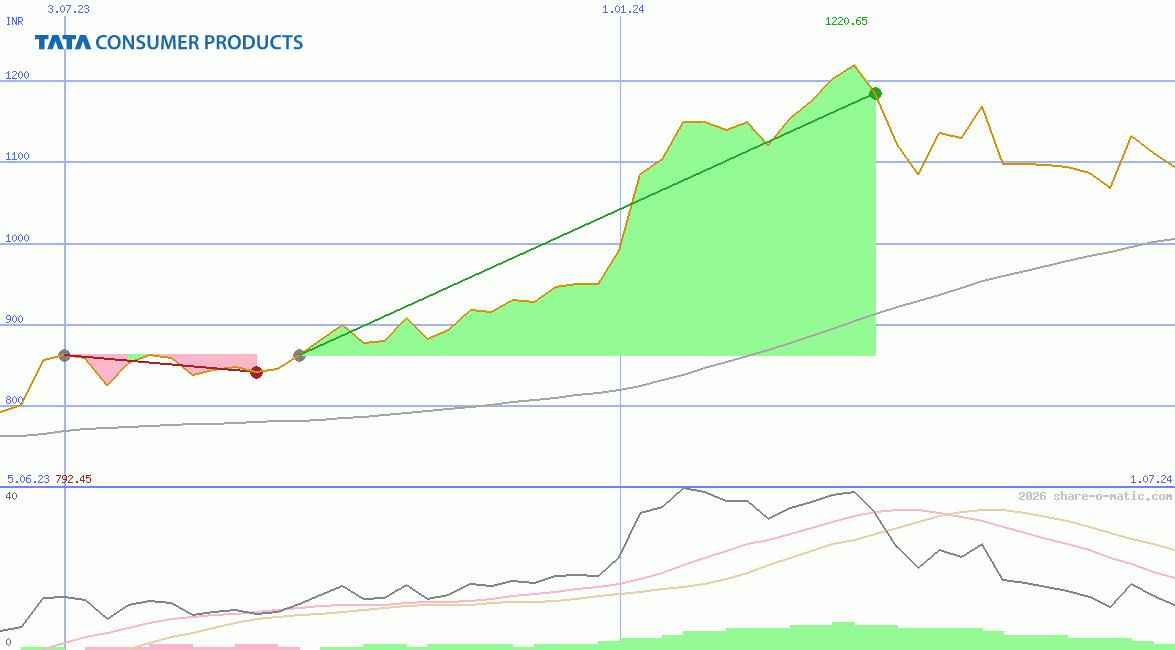
Task: Click the INR currency label
Action: pos(15,21)
